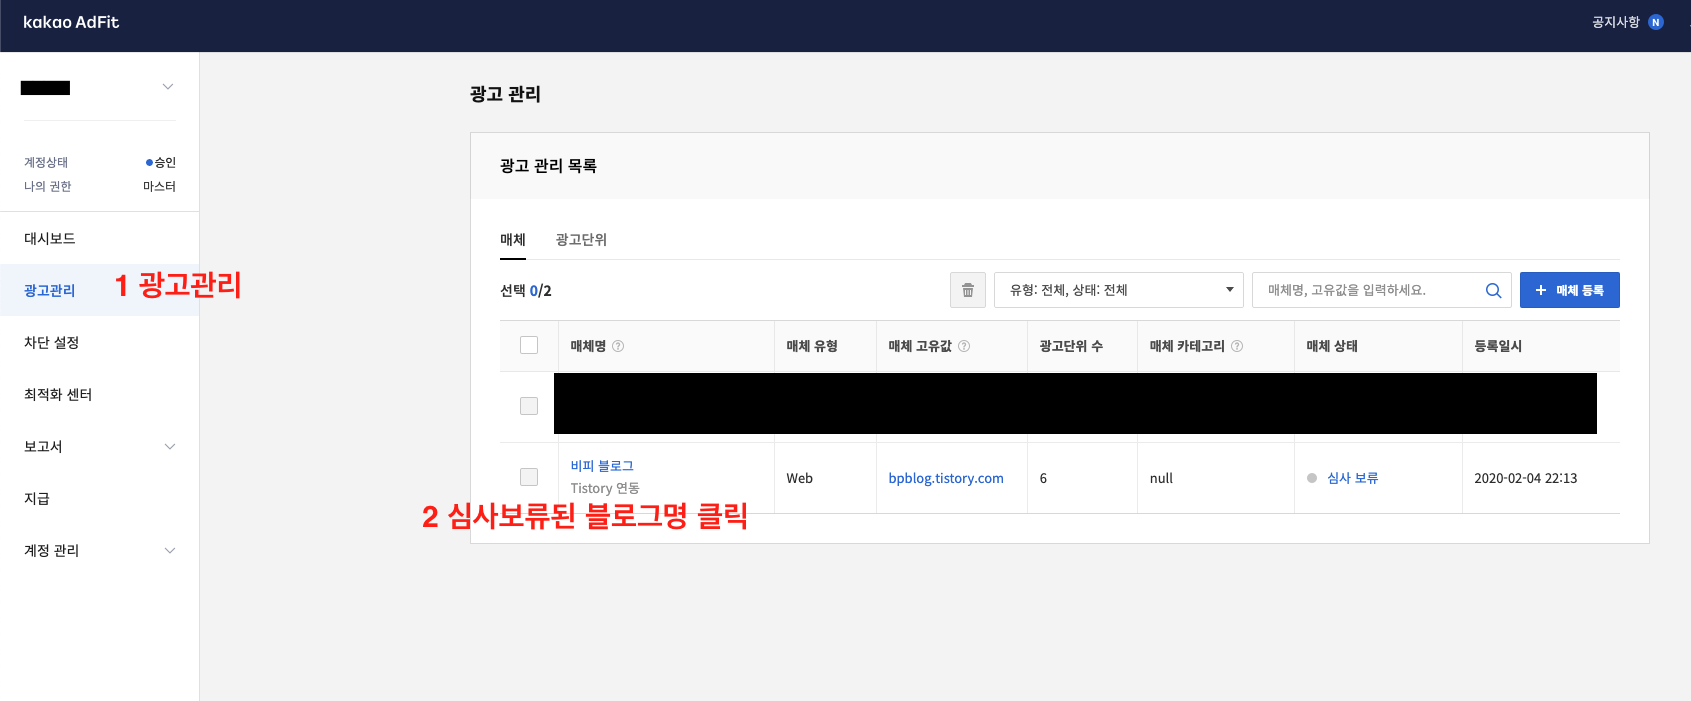
Task: Tick the checkbox for 비피 블로그 row
Action: coord(529,477)
